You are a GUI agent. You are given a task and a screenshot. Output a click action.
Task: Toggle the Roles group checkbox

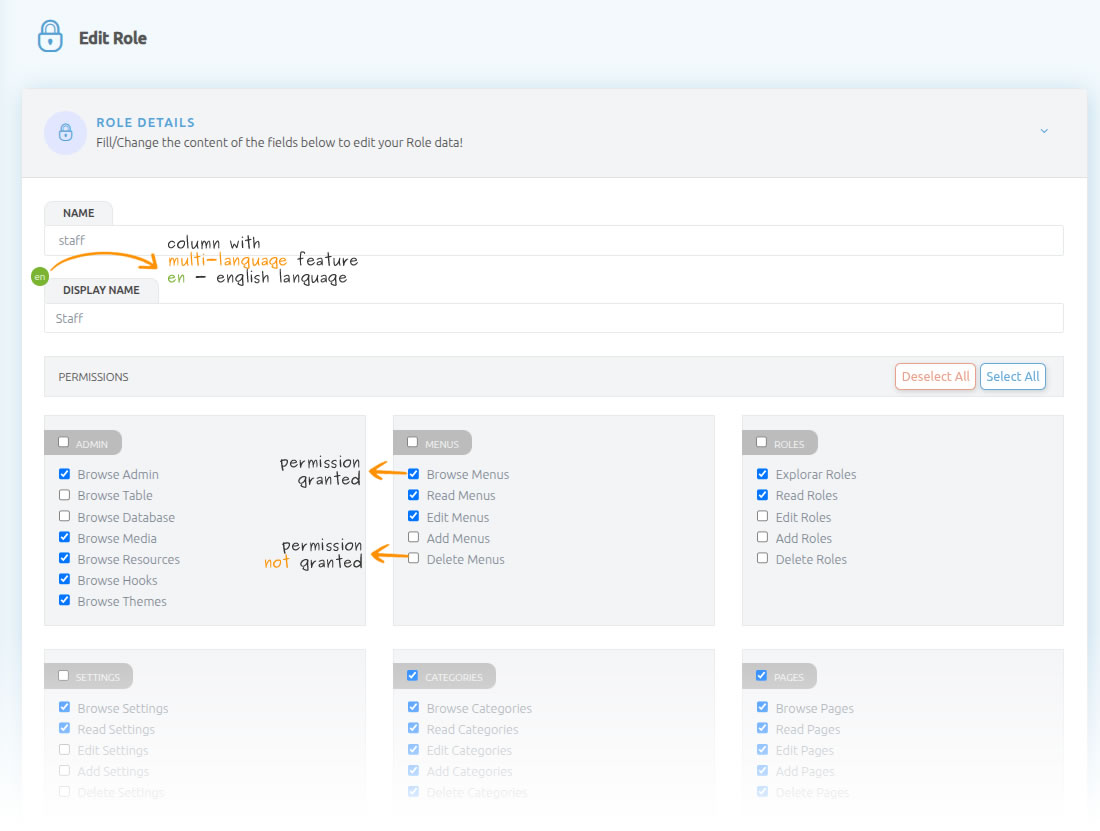(x=762, y=442)
